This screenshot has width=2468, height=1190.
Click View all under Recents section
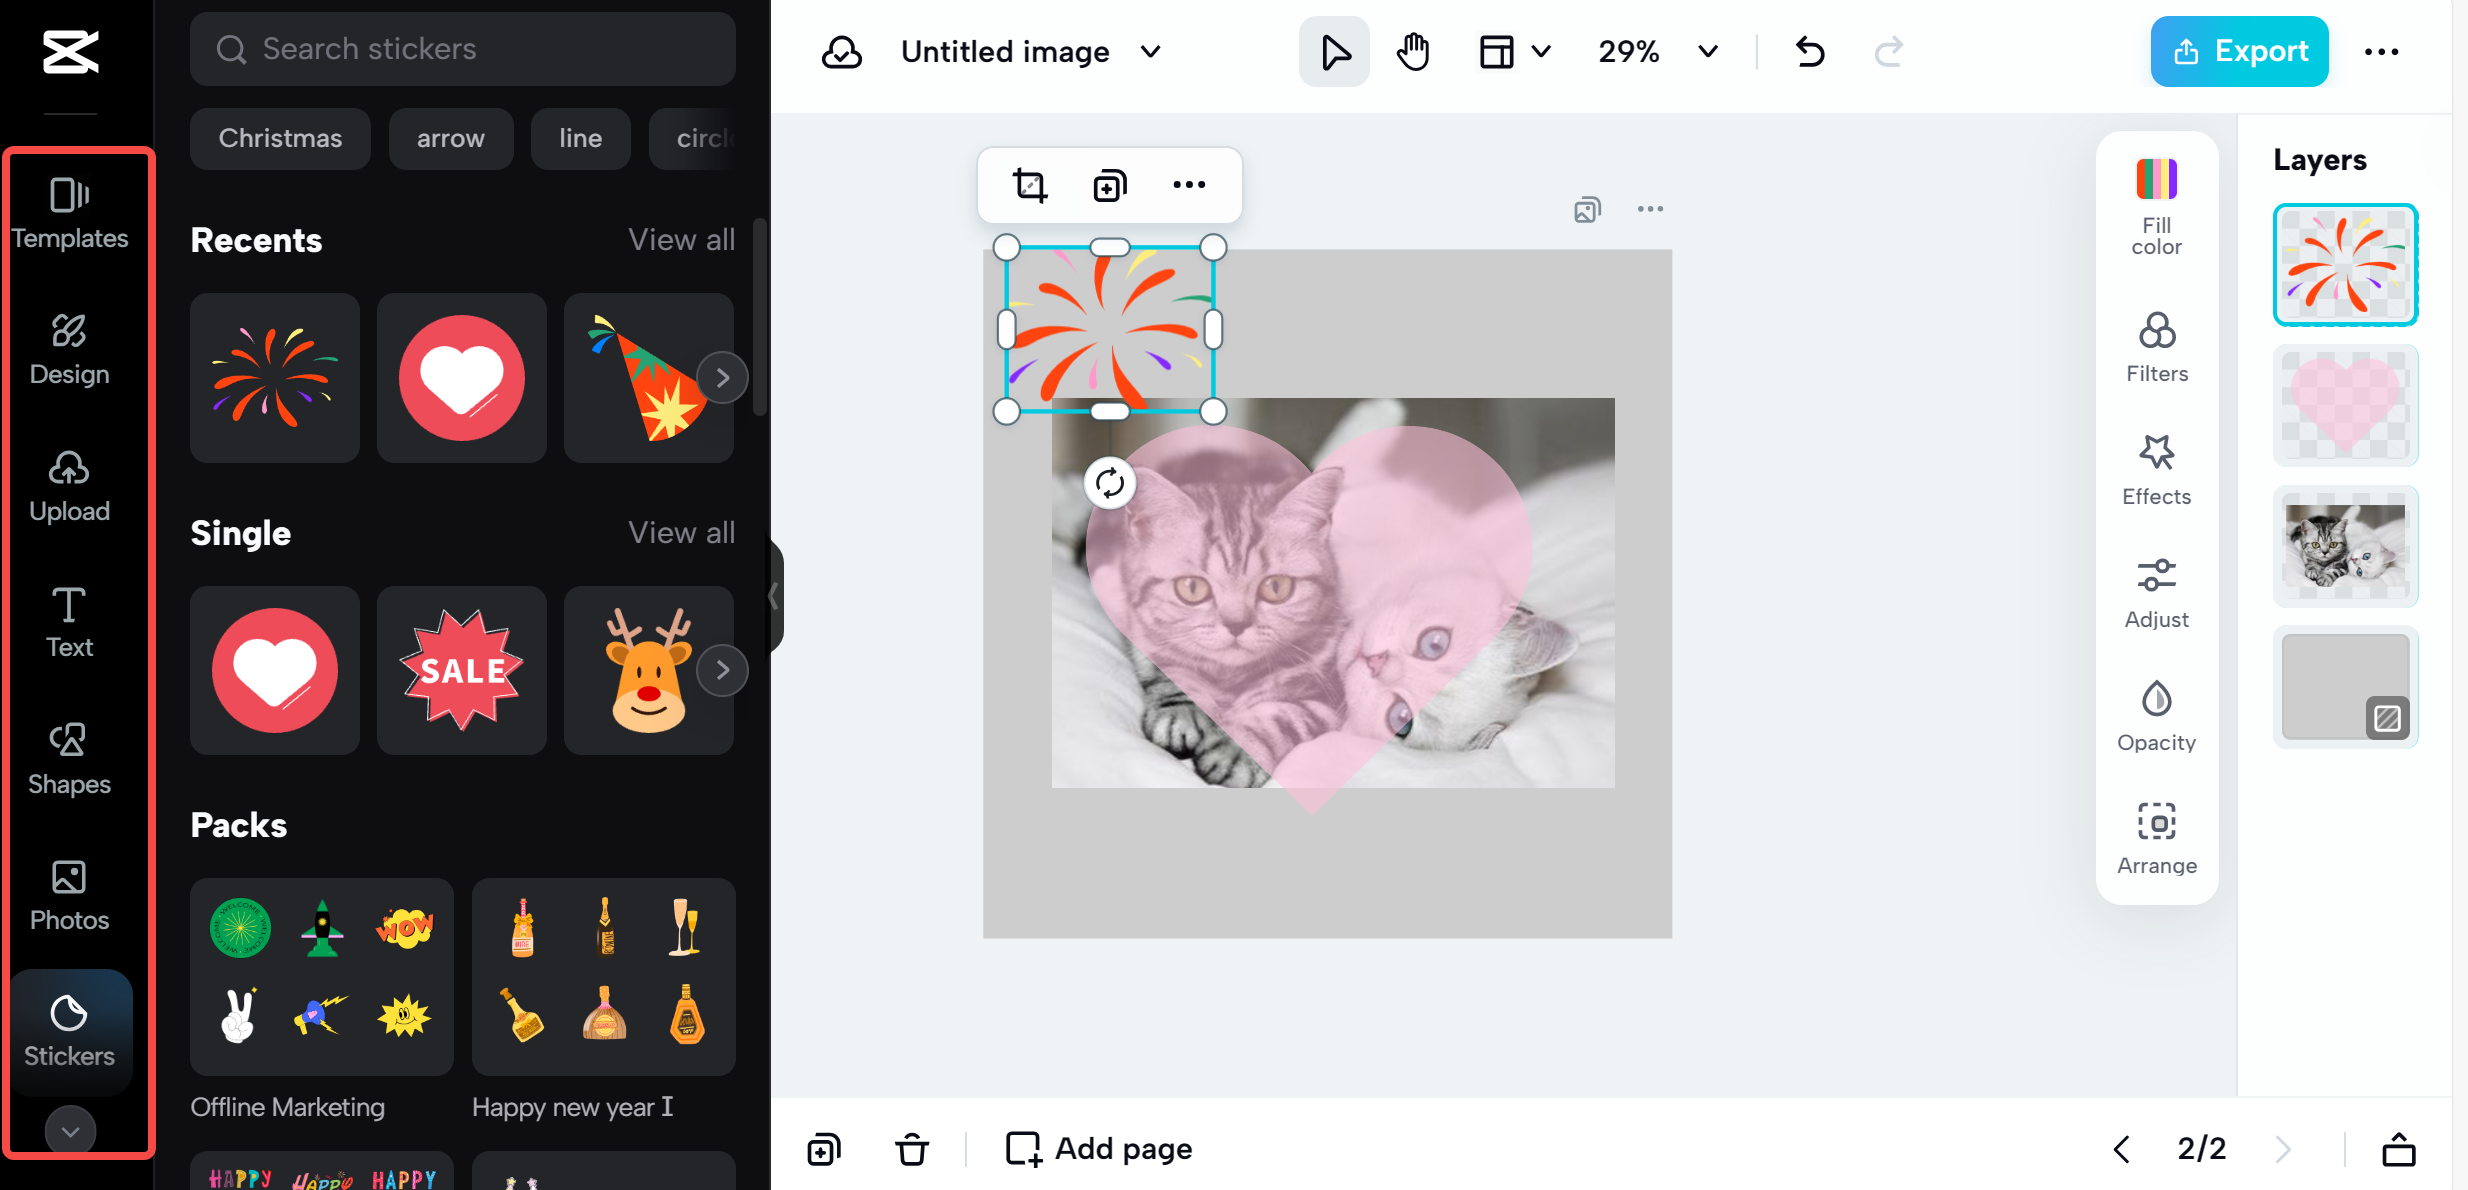click(682, 239)
